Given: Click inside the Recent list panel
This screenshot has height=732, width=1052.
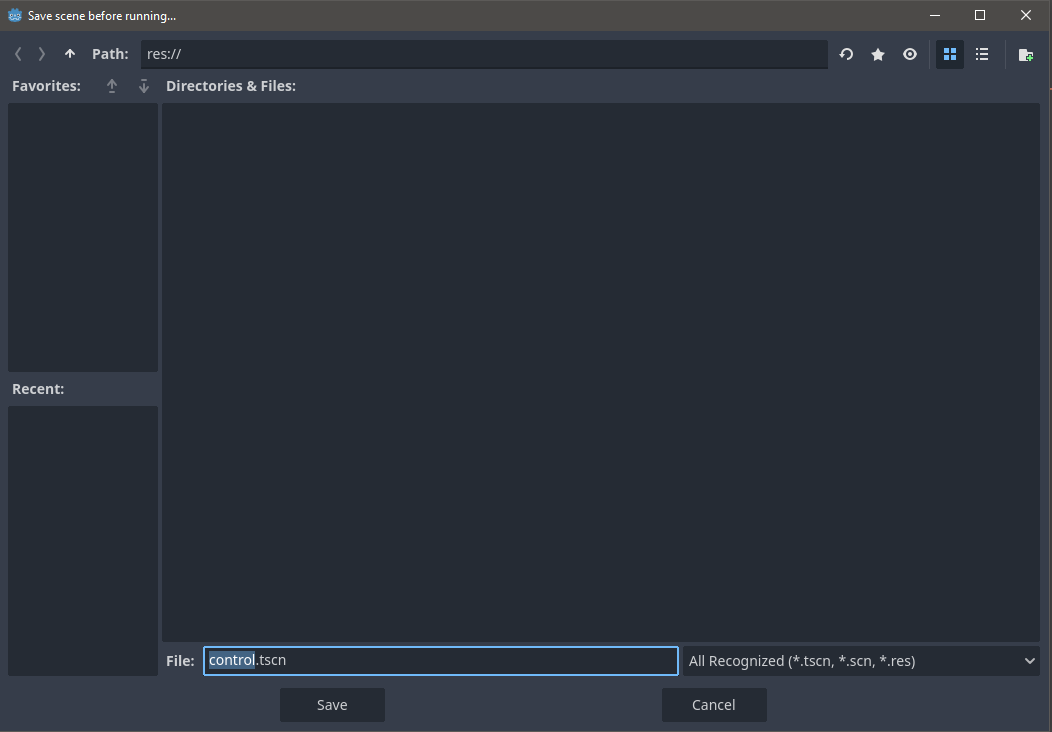Looking at the screenshot, I should [x=83, y=541].
